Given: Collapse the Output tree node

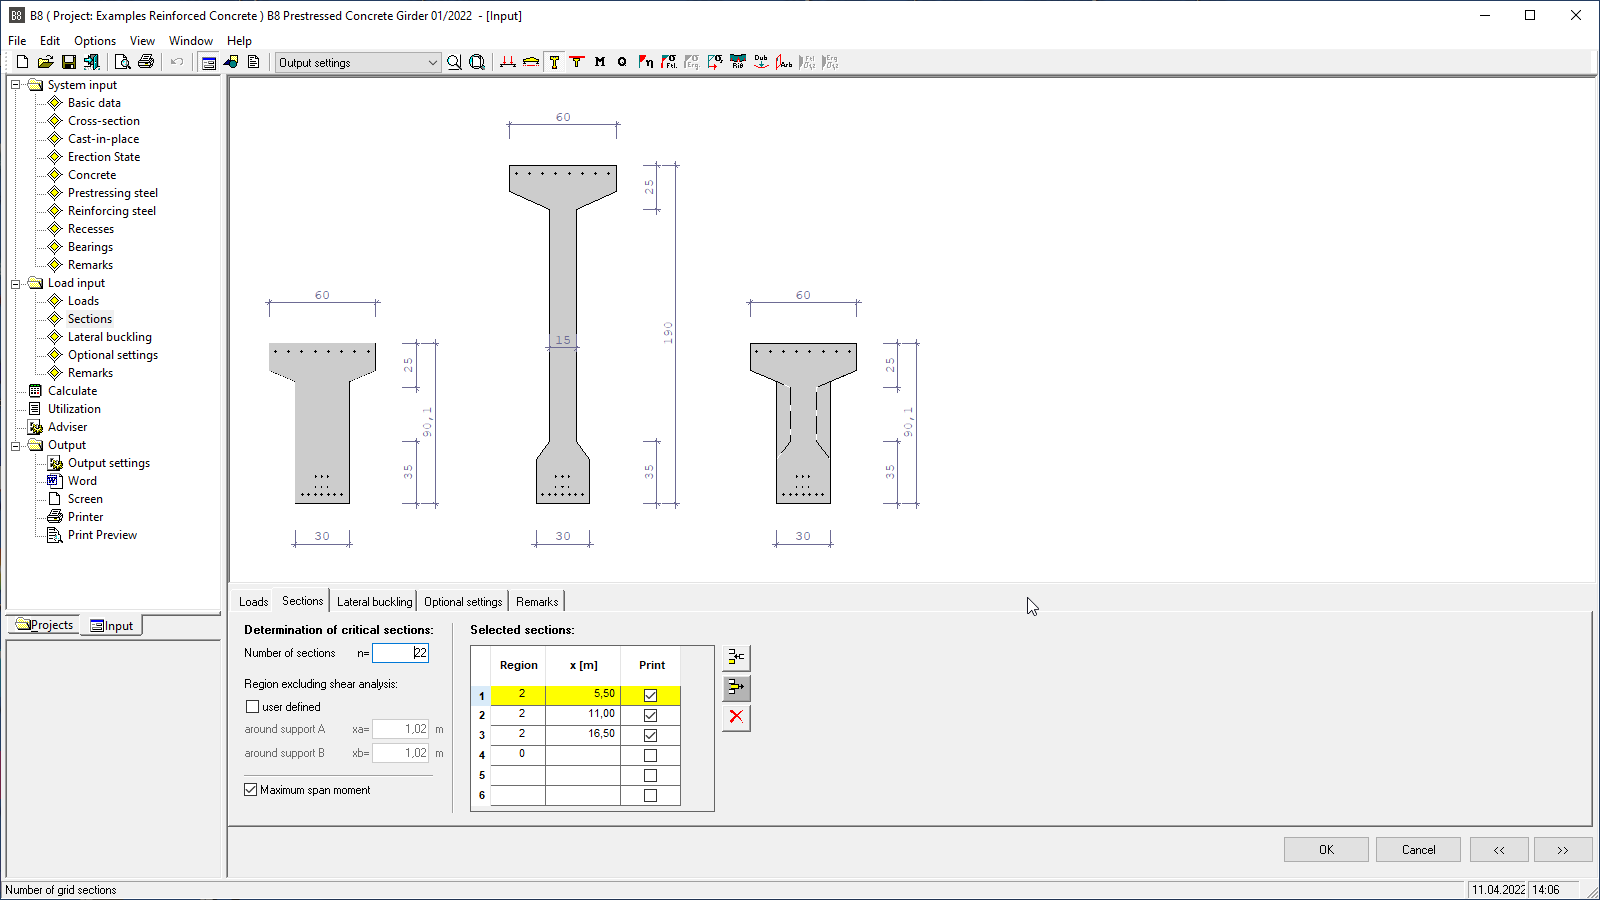Looking at the screenshot, I should coord(16,445).
